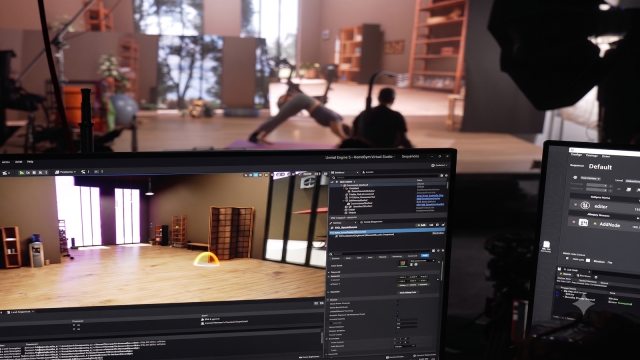Open the Platforms dropdown in the main toolbar
Image resolution: width=640 pixels, height=360 pixels.
(x=65, y=172)
